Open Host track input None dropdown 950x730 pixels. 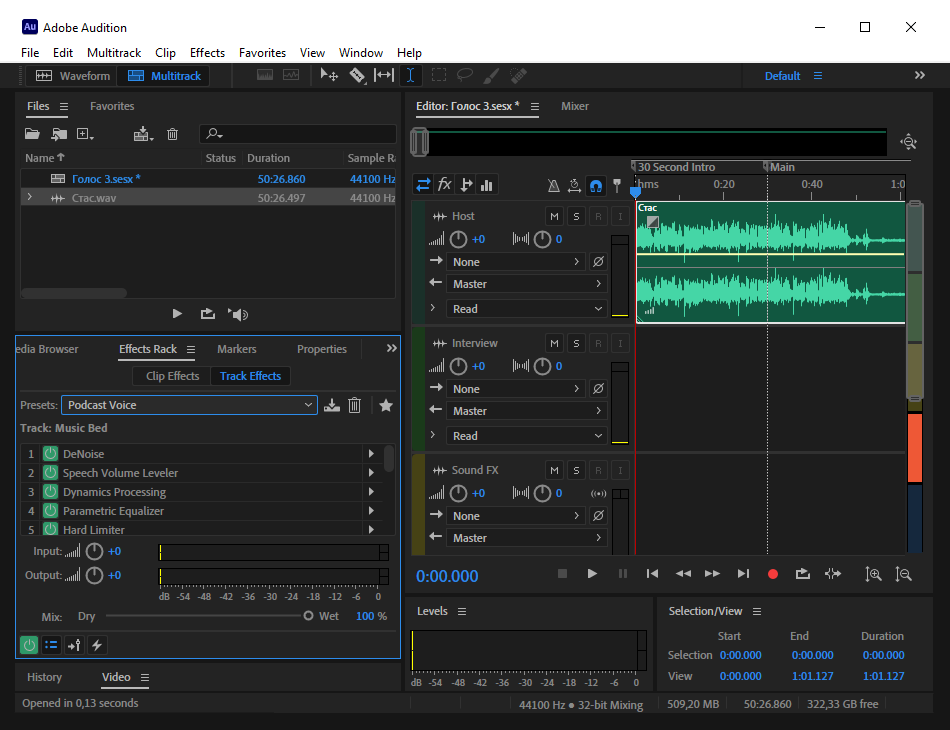[x=516, y=262]
